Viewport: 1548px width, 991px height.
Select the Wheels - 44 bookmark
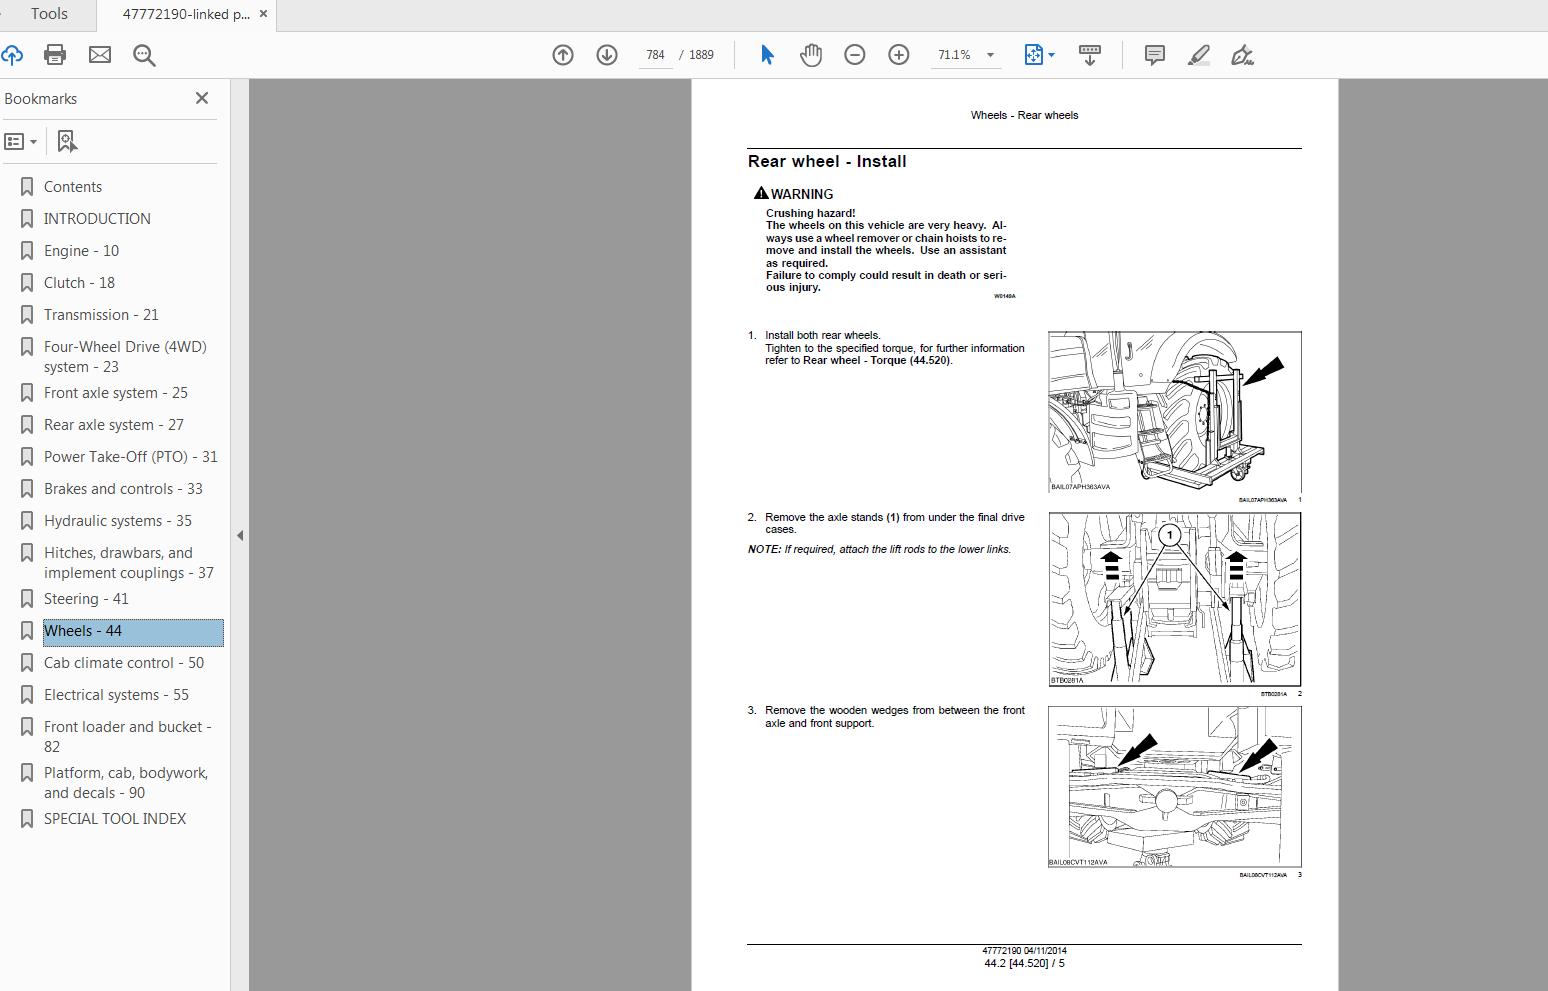82,631
